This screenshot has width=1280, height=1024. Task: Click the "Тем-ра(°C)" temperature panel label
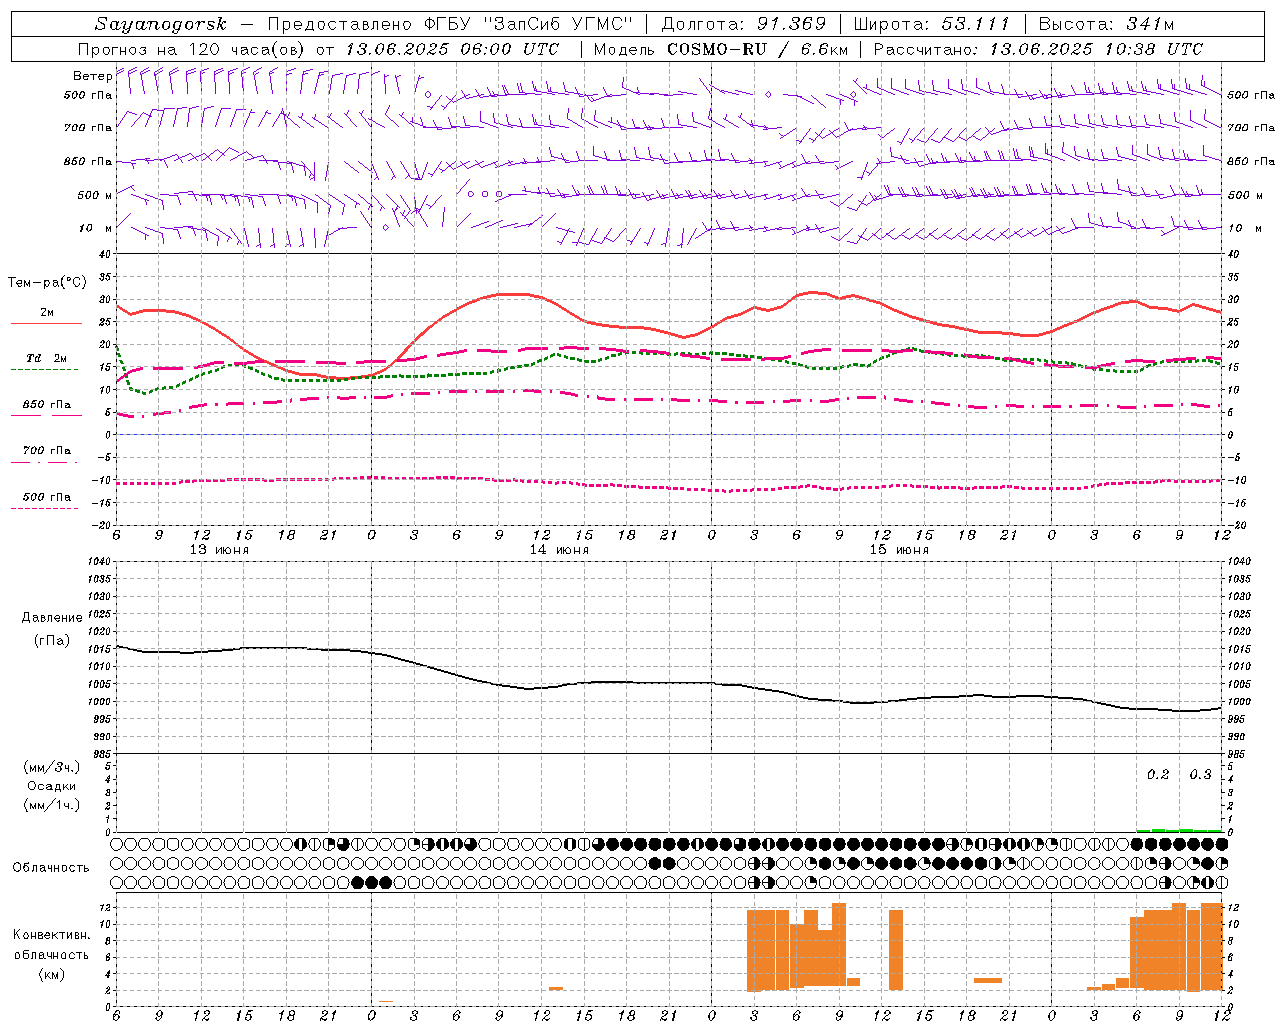[x=47, y=283]
